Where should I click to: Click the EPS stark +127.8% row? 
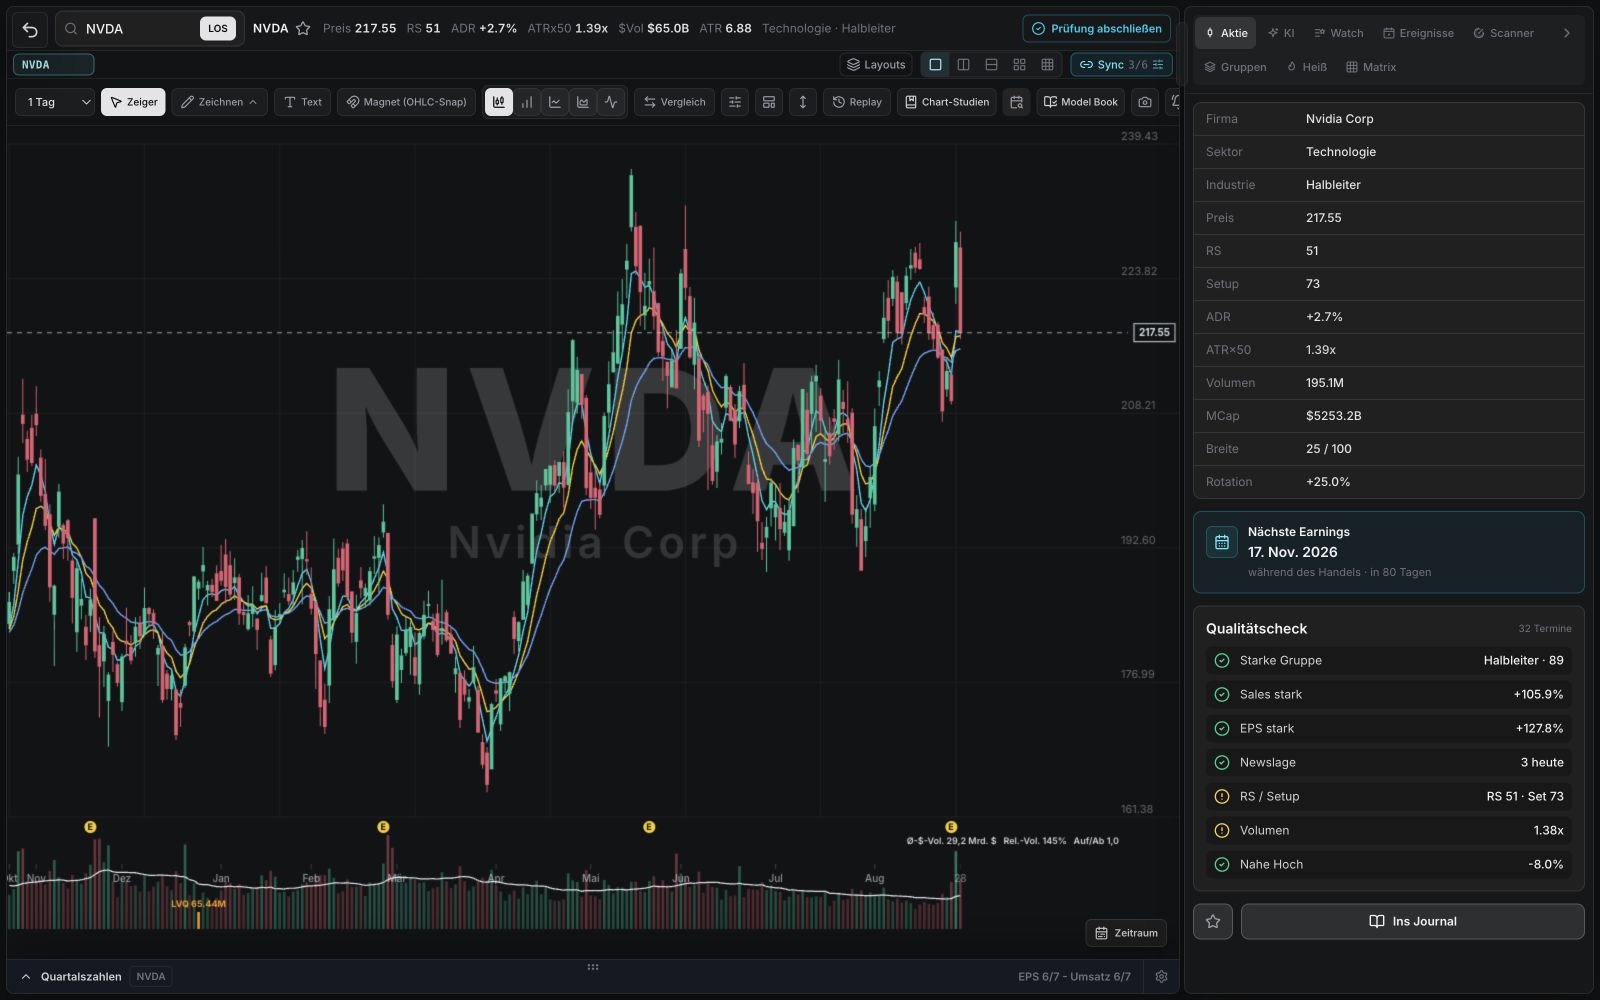pos(1388,729)
